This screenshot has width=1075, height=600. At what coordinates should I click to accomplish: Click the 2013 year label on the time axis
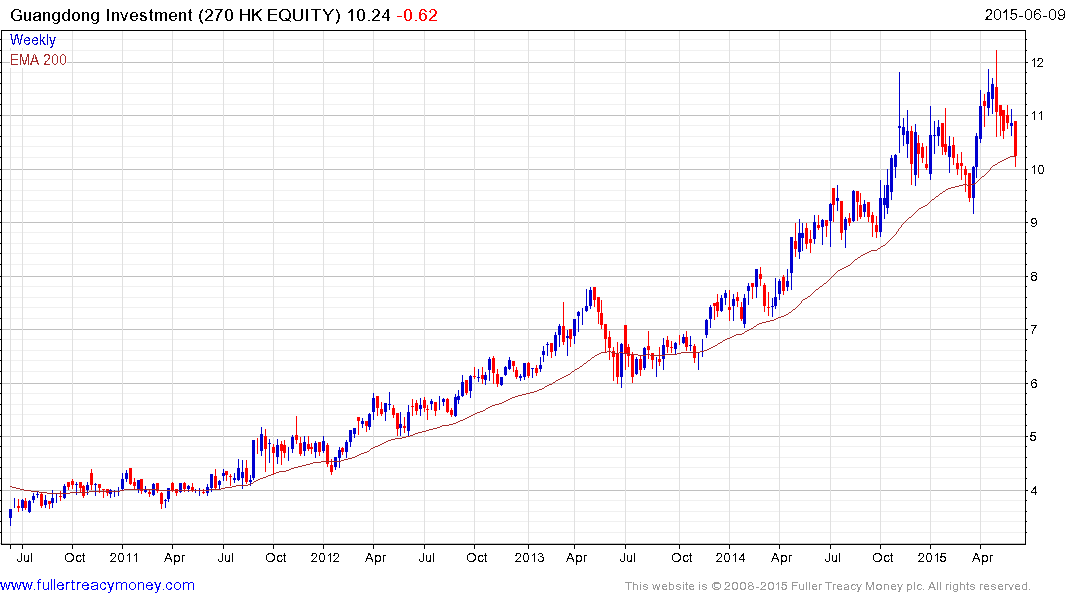529,557
